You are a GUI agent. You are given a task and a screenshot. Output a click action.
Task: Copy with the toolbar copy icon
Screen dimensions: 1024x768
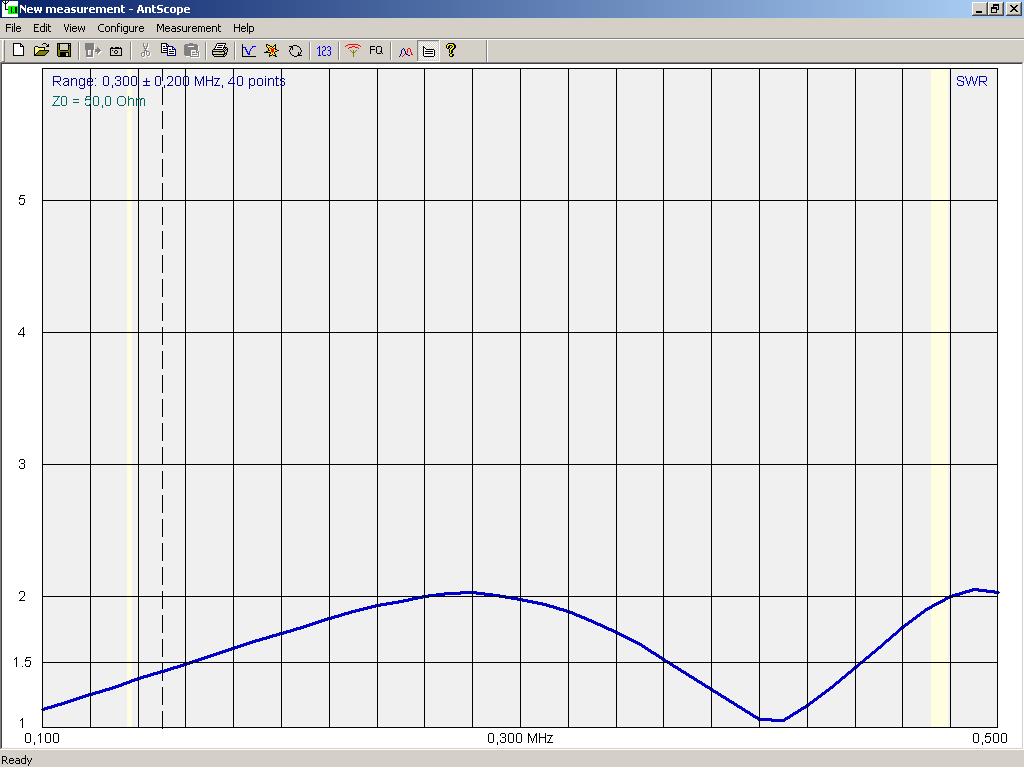click(x=168, y=50)
